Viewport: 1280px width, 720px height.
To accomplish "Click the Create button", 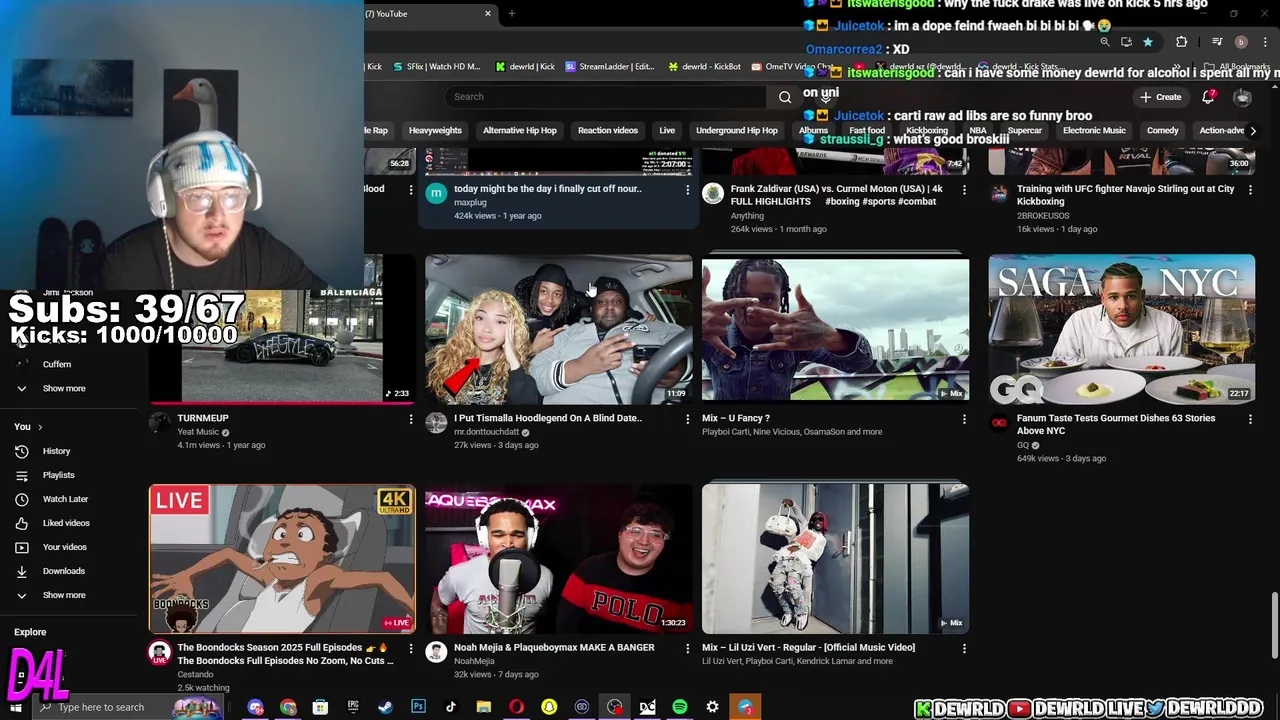I will (x=1161, y=97).
